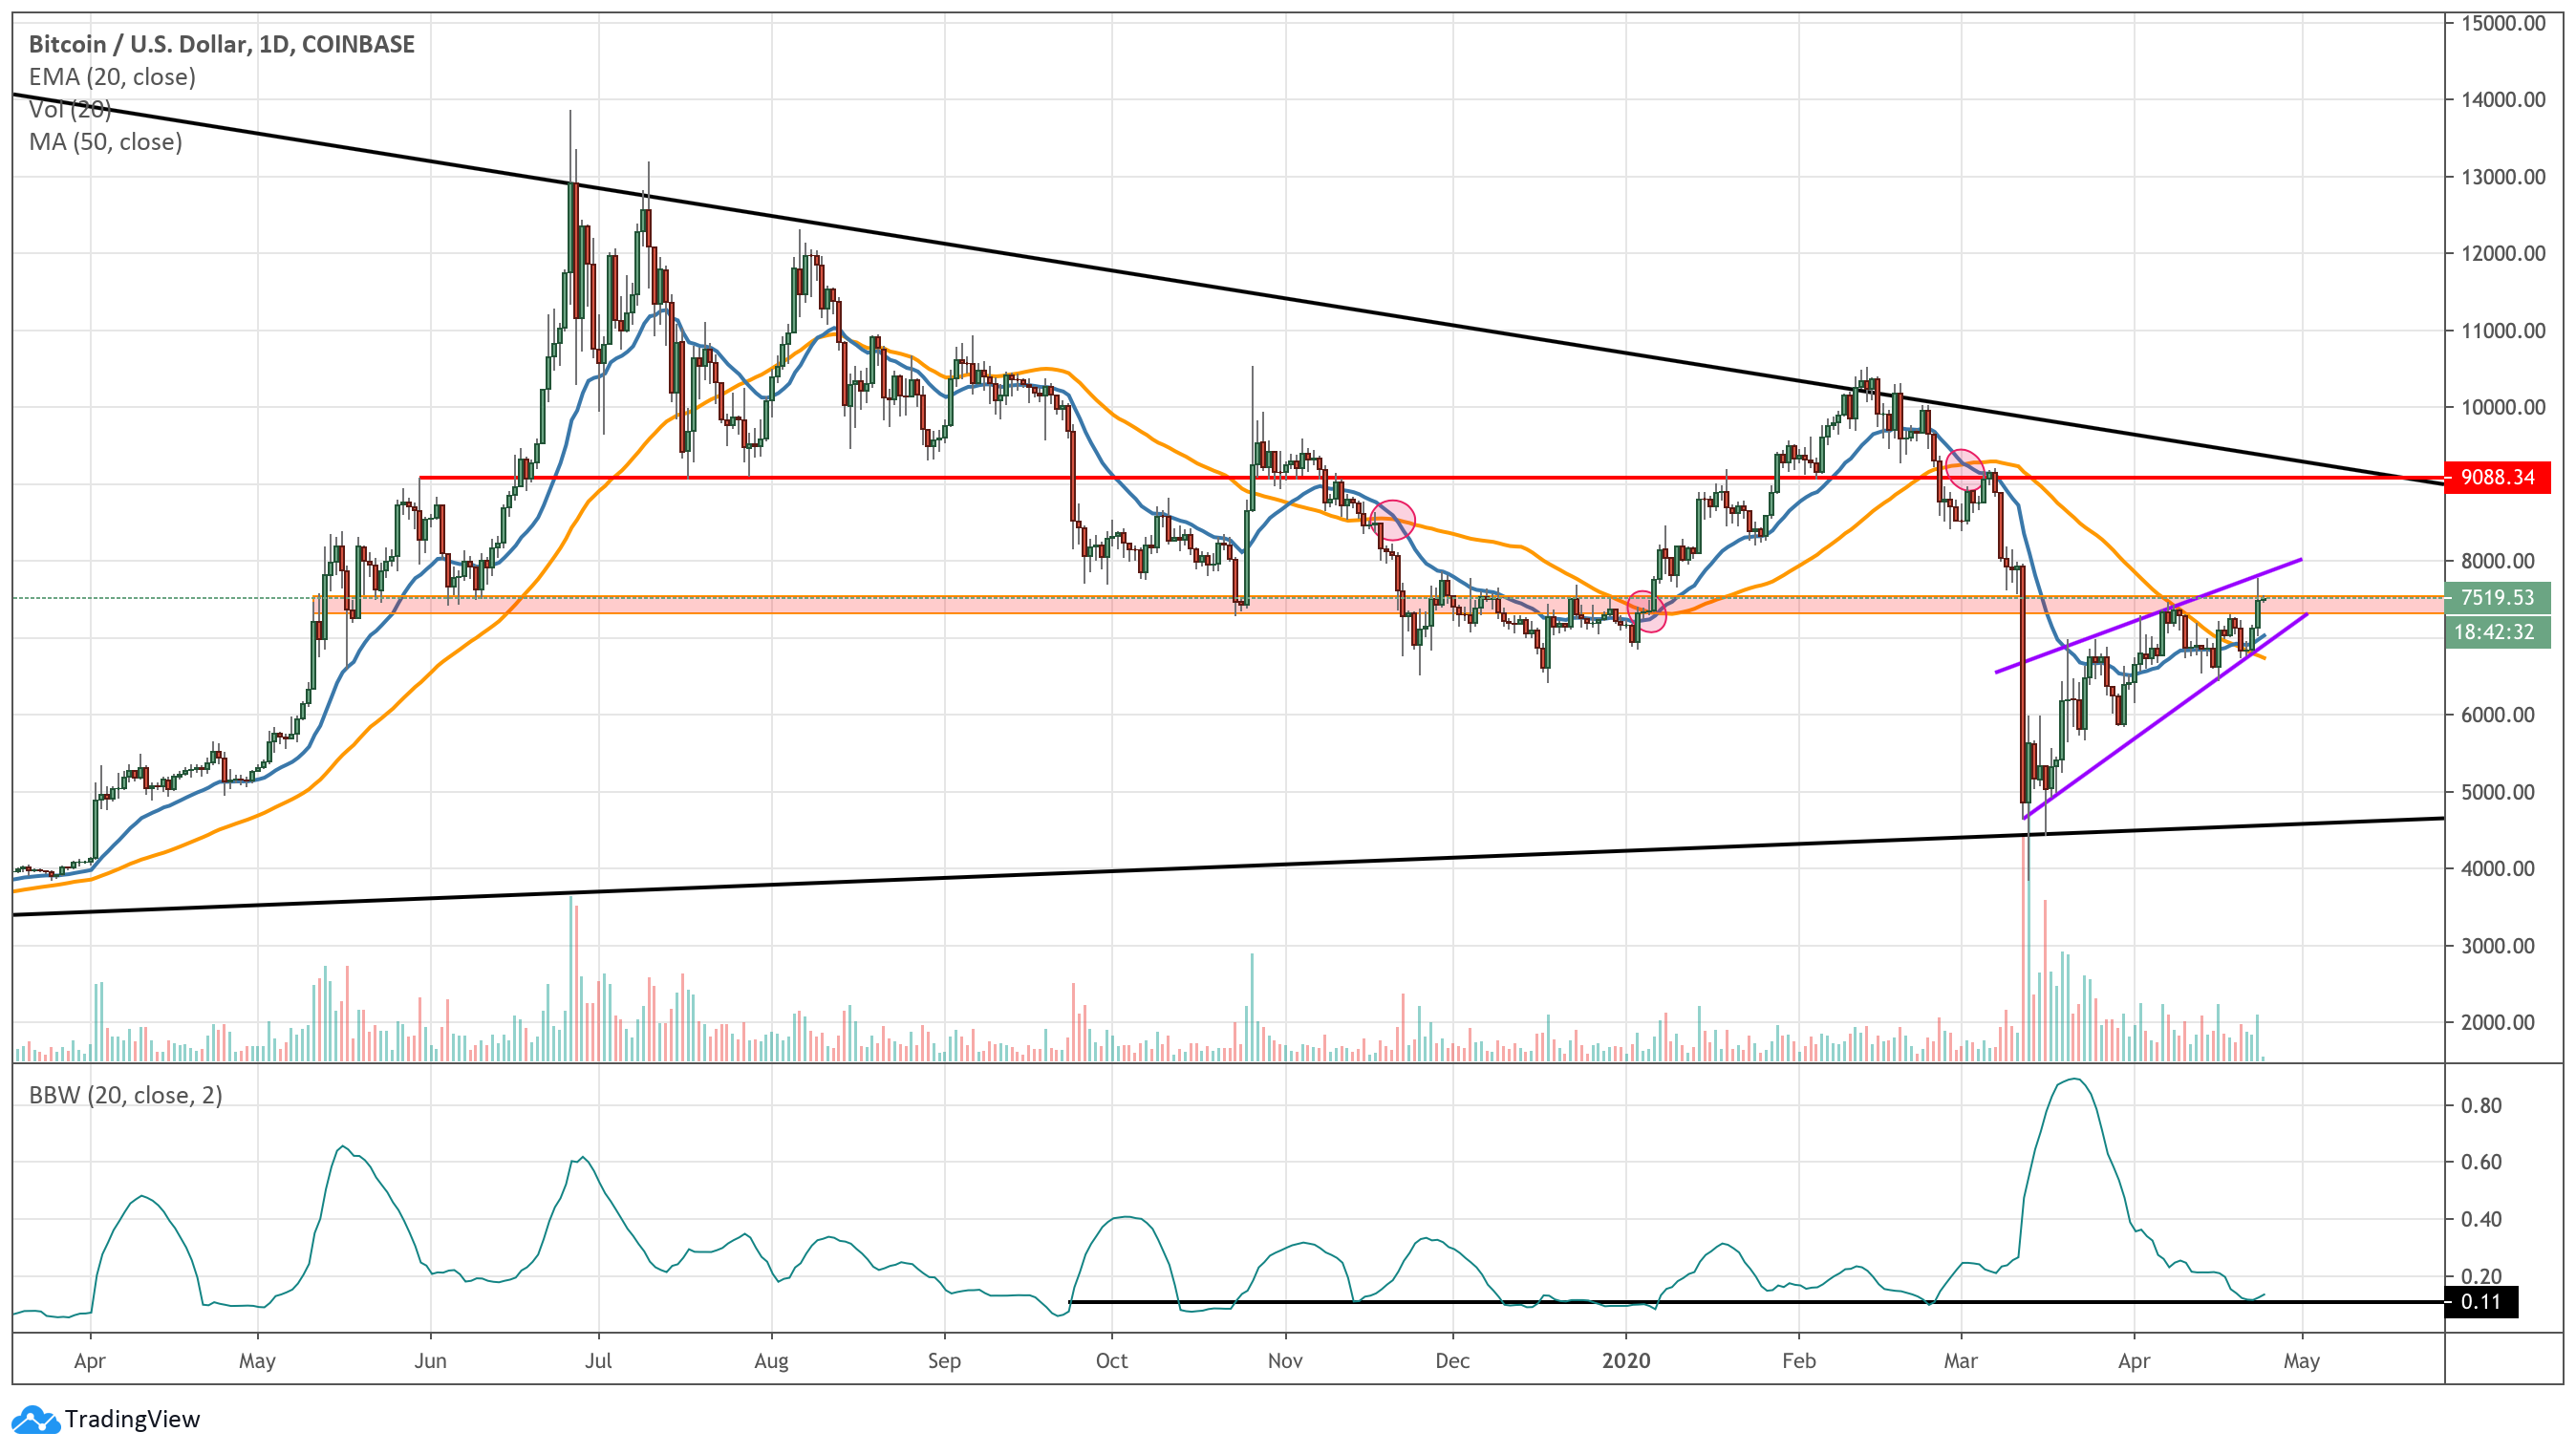Click the 15000.00 price axis label

[x=2503, y=23]
